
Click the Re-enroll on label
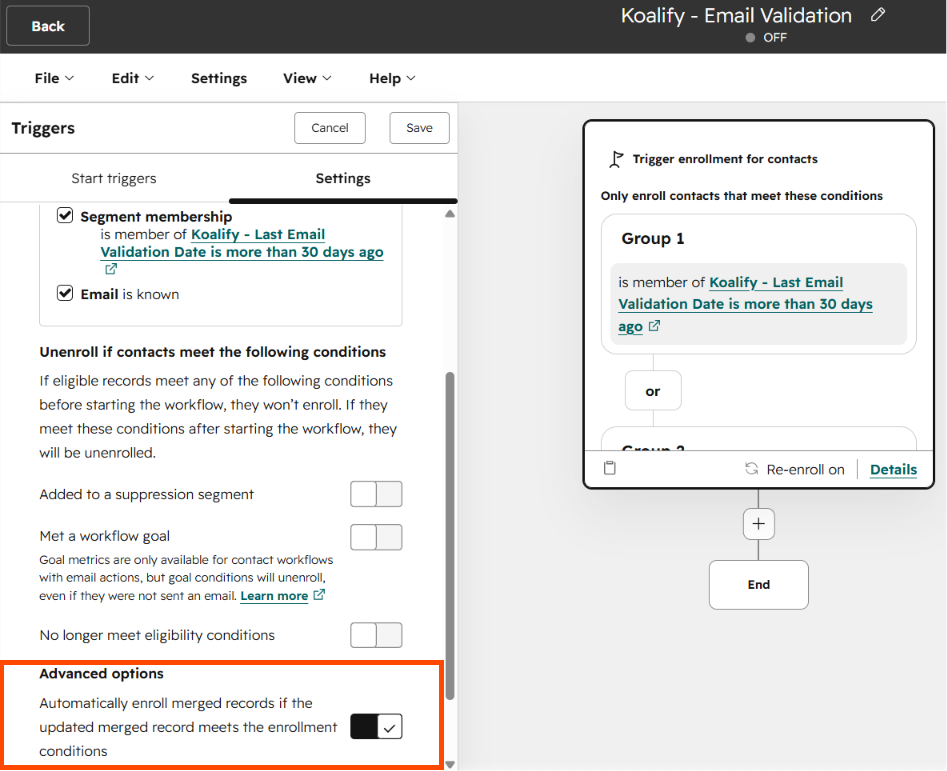point(805,469)
